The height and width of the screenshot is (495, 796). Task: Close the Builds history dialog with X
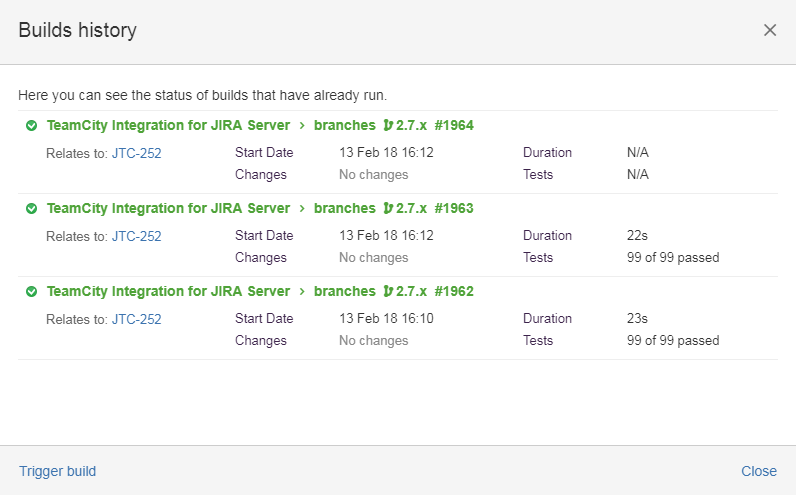pyautogui.click(x=770, y=30)
